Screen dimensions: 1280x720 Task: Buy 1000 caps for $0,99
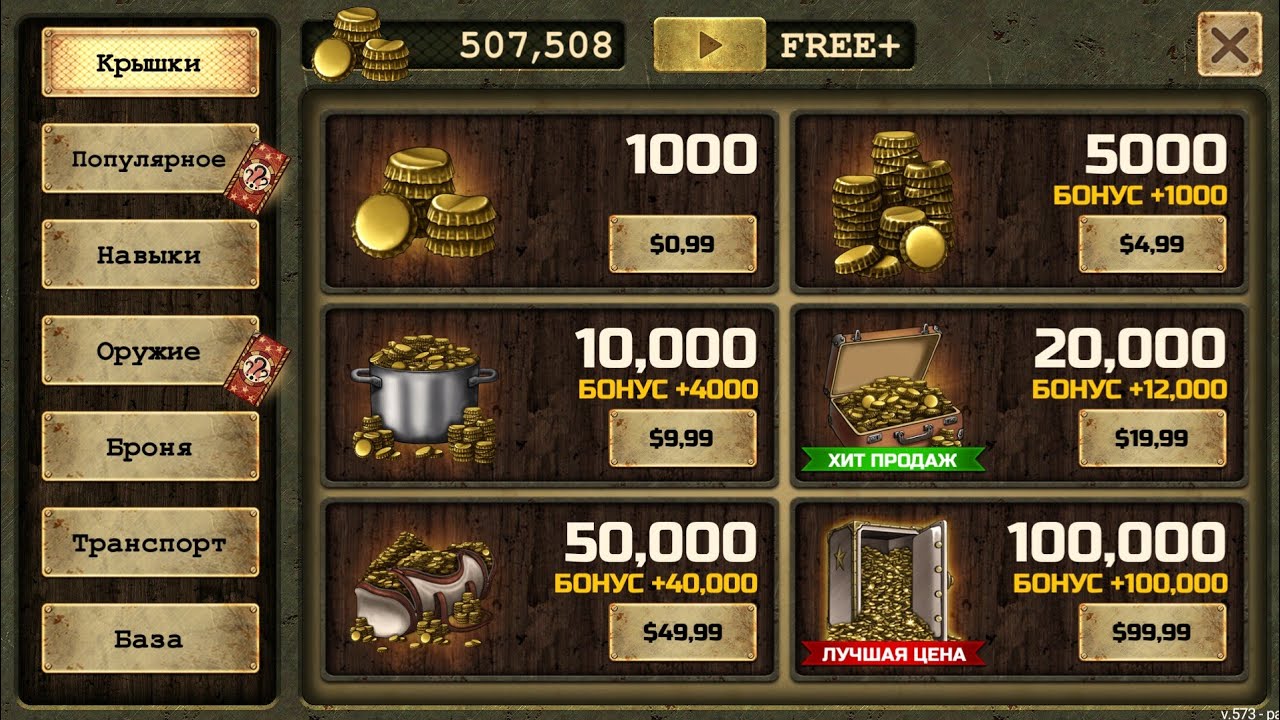click(682, 244)
